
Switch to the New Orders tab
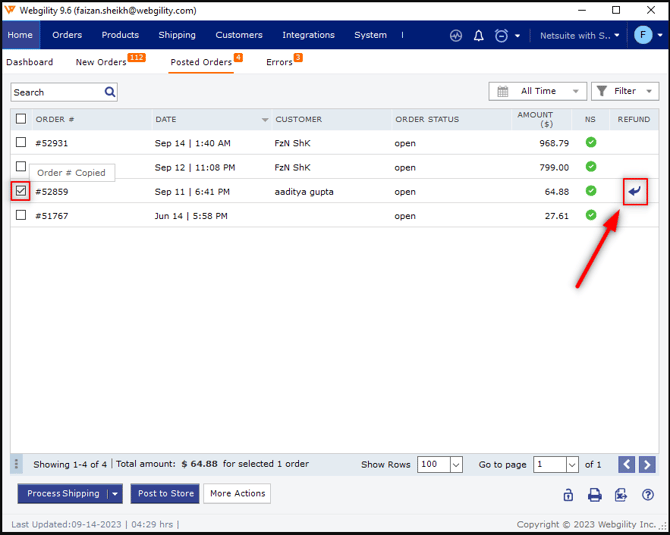(x=101, y=62)
